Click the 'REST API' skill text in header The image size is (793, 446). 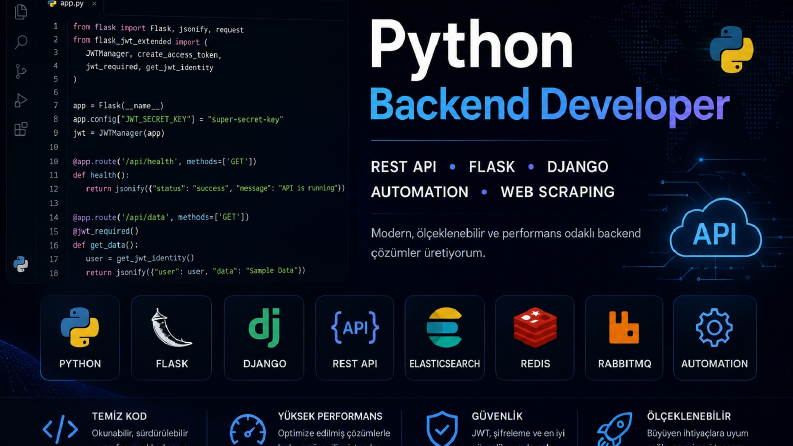404,167
